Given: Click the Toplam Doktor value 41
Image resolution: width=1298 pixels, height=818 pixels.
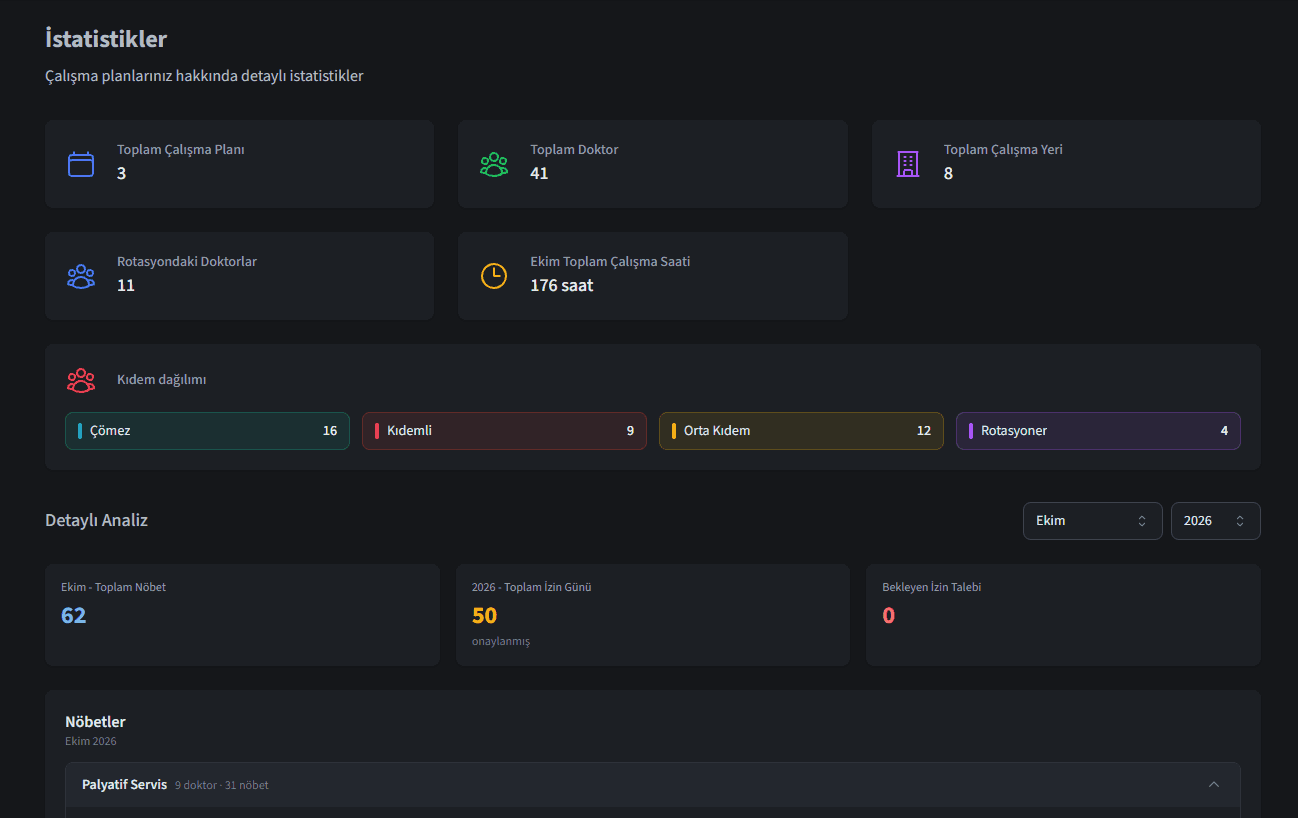Looking at the screenshot, I should click(539, 173).
